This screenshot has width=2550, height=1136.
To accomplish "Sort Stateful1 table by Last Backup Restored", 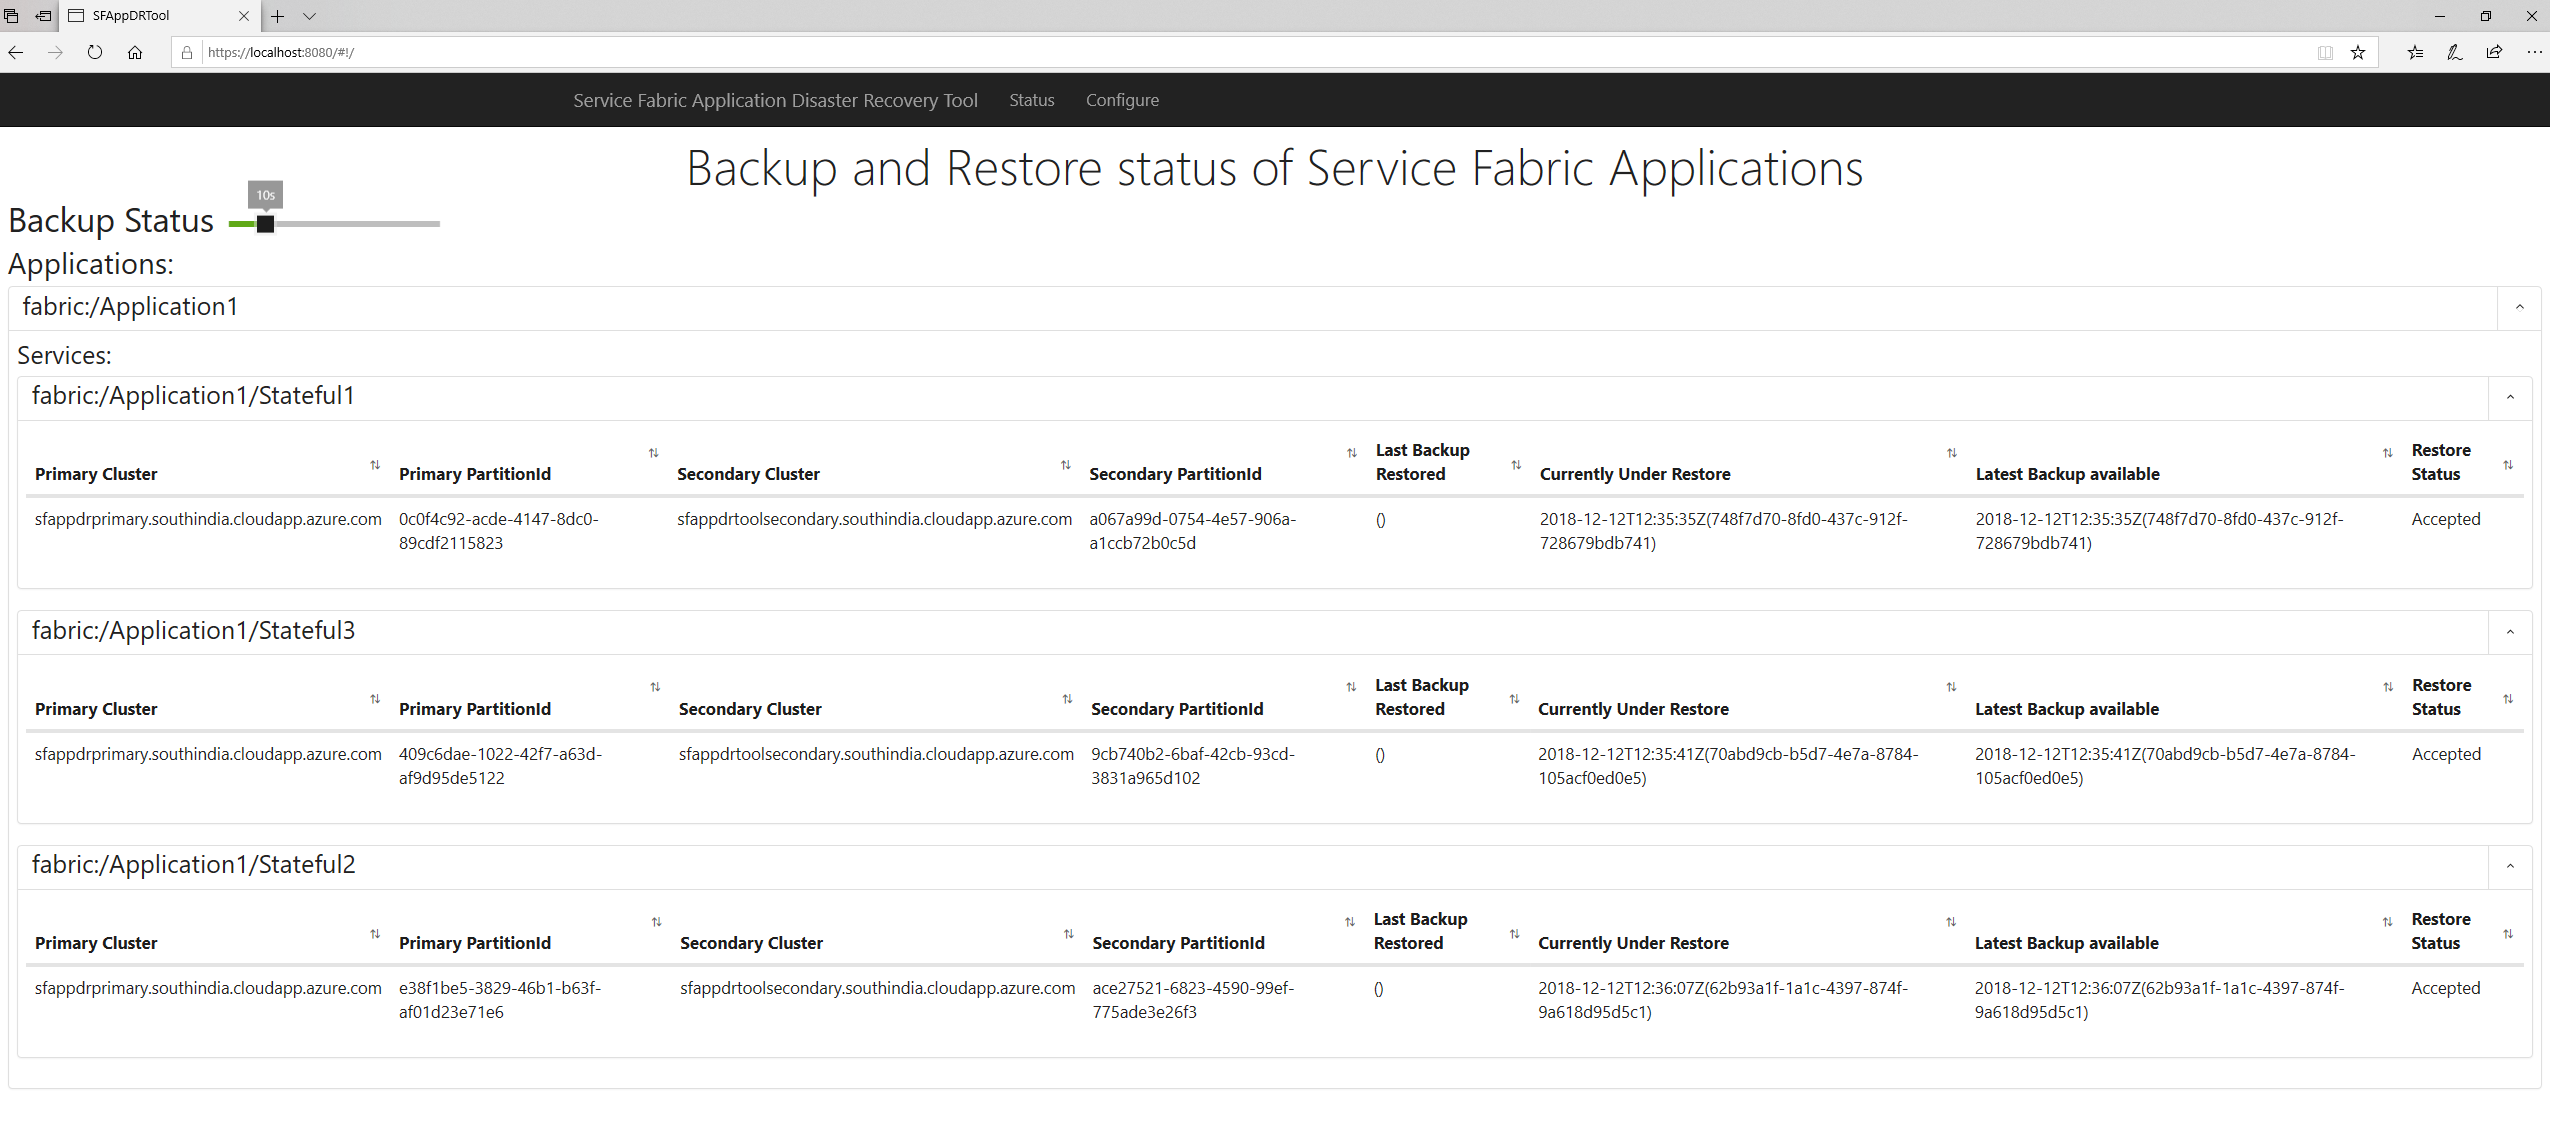I will [1516, 465].
